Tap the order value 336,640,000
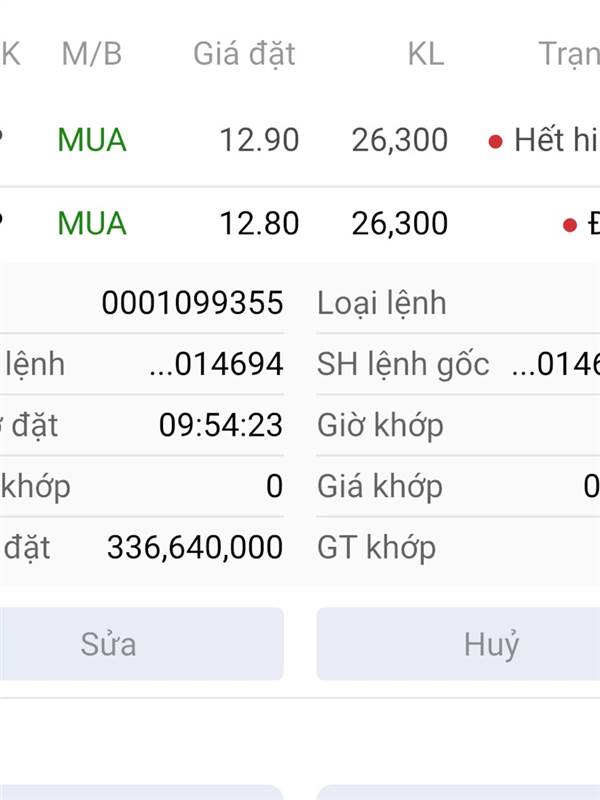 pyautogui.click(x=194, y=548)
